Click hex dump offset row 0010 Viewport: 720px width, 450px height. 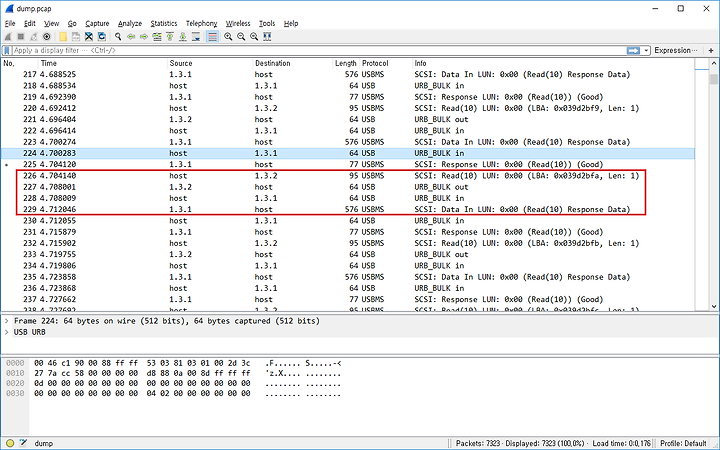[15, 373]
